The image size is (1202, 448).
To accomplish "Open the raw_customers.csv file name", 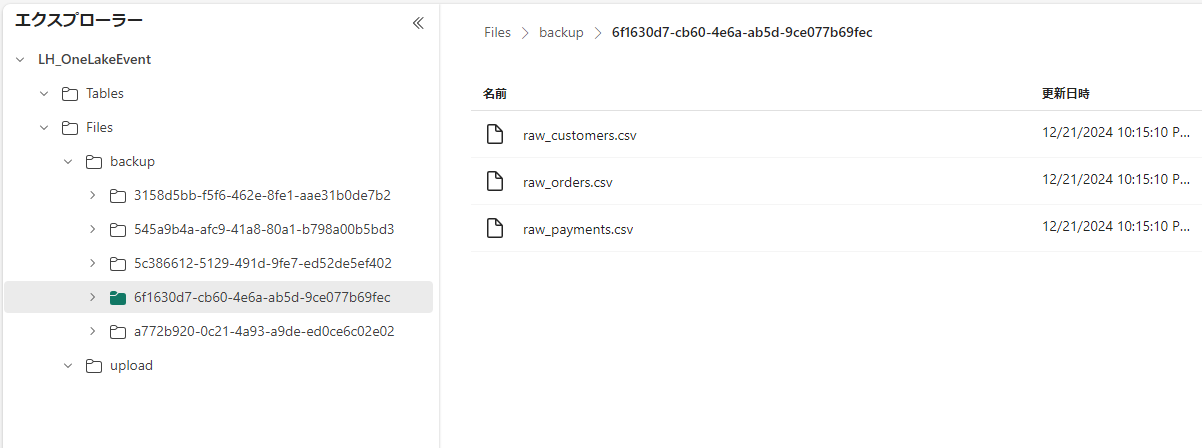I will pyautogui.click(x=580, y=135).
